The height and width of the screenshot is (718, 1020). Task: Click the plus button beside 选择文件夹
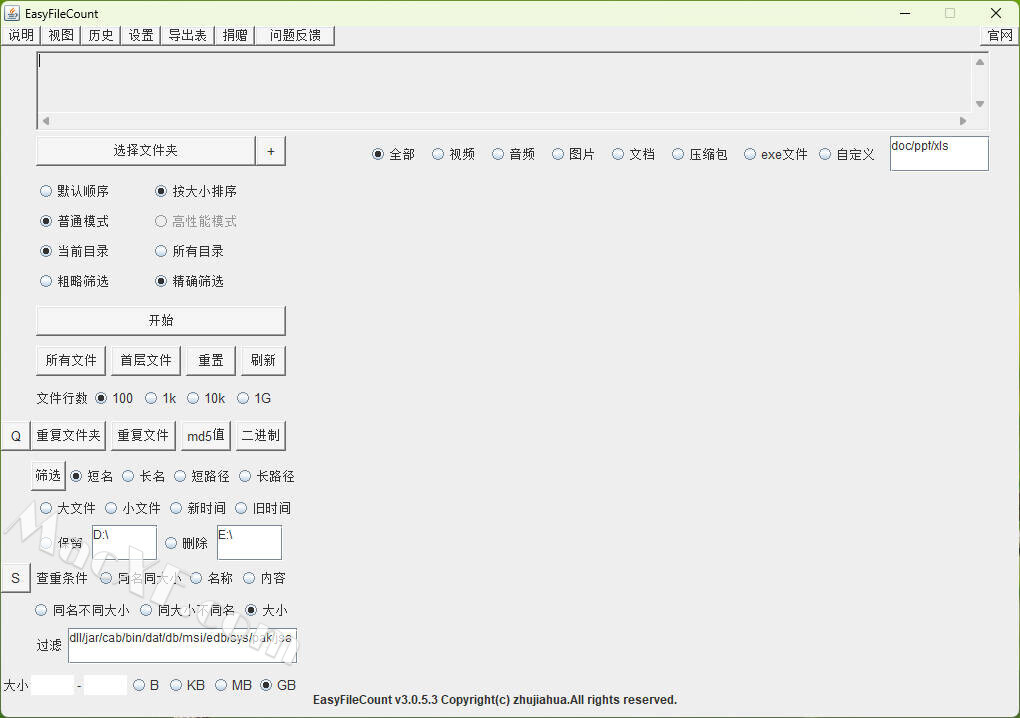271,151
